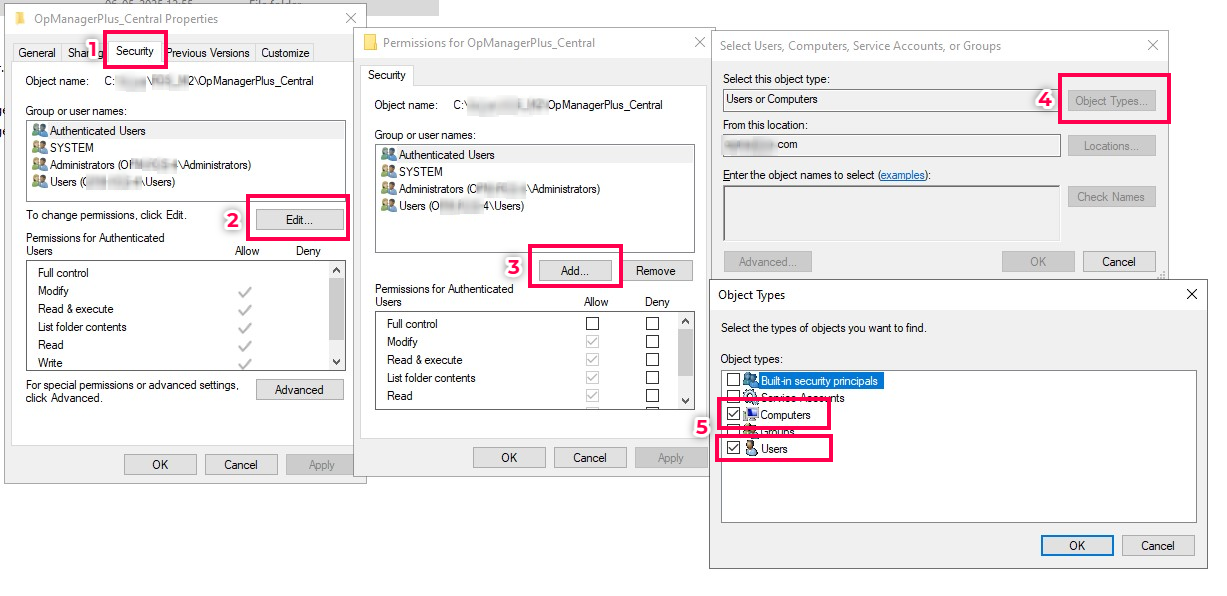The image size is (1227, 596).
Task: Click Users group icon in Permissions dialog list
Action: pos(389,205)
